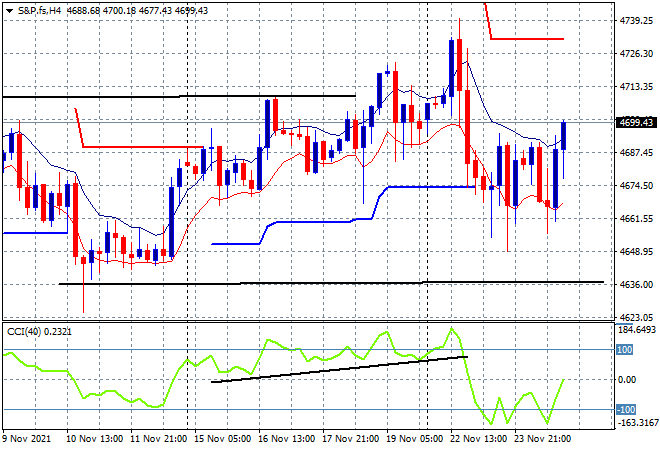Click the 4726.30 price axis label
Screen dimensions: 660x450
[x=636, y=53]
